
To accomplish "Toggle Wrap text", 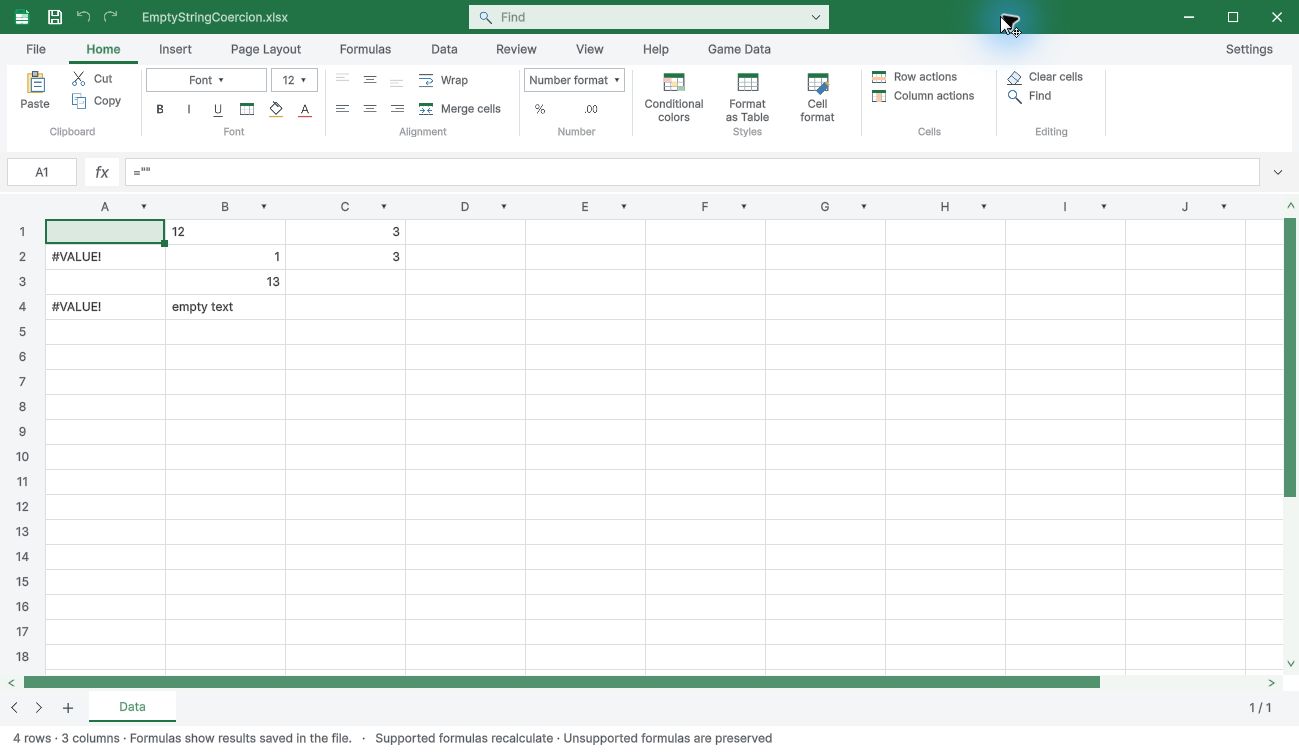I will [x=443, y=80].
